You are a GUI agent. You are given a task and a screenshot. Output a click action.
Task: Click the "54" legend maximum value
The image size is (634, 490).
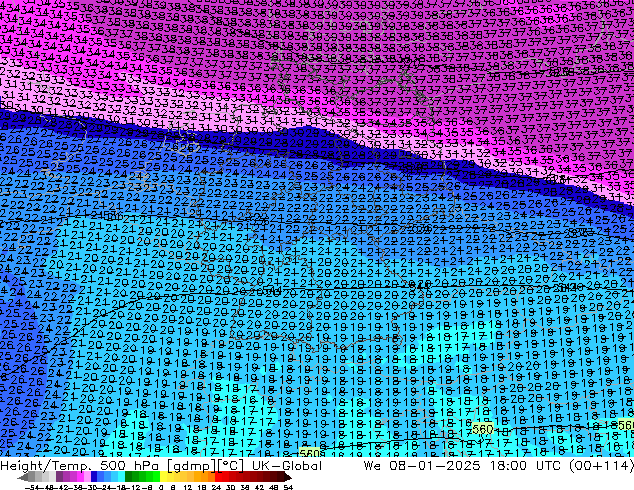(288, 487)
